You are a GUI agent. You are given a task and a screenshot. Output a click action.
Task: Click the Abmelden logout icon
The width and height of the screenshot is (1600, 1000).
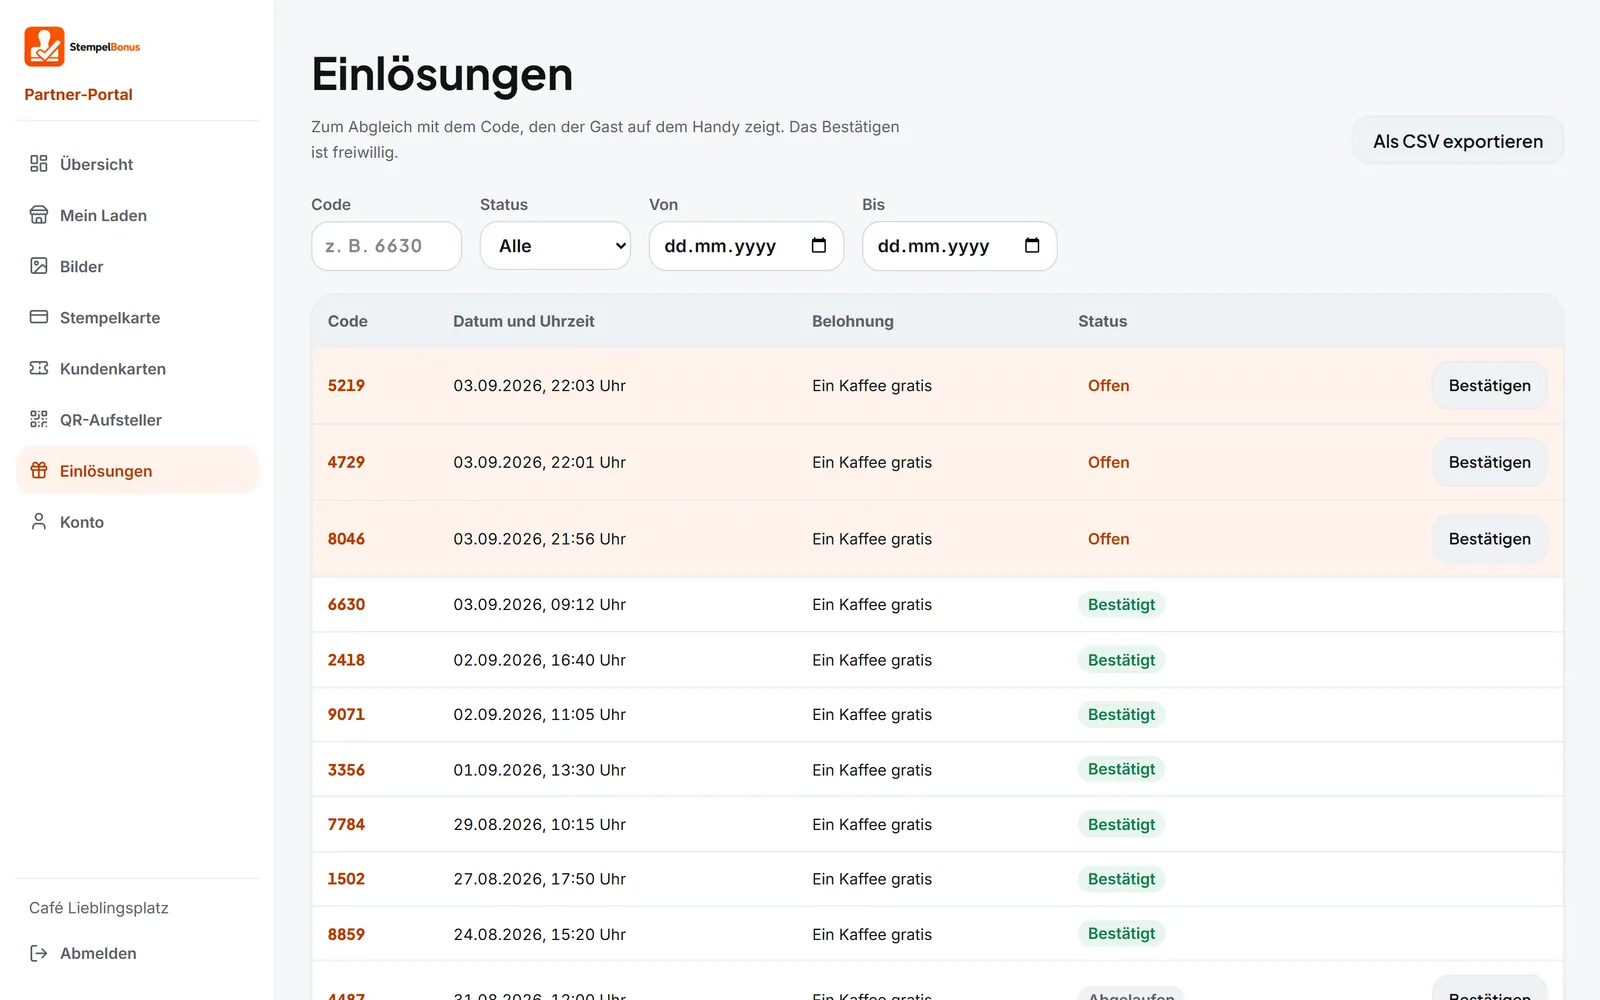pyautogui.click(x=39, y=953)
